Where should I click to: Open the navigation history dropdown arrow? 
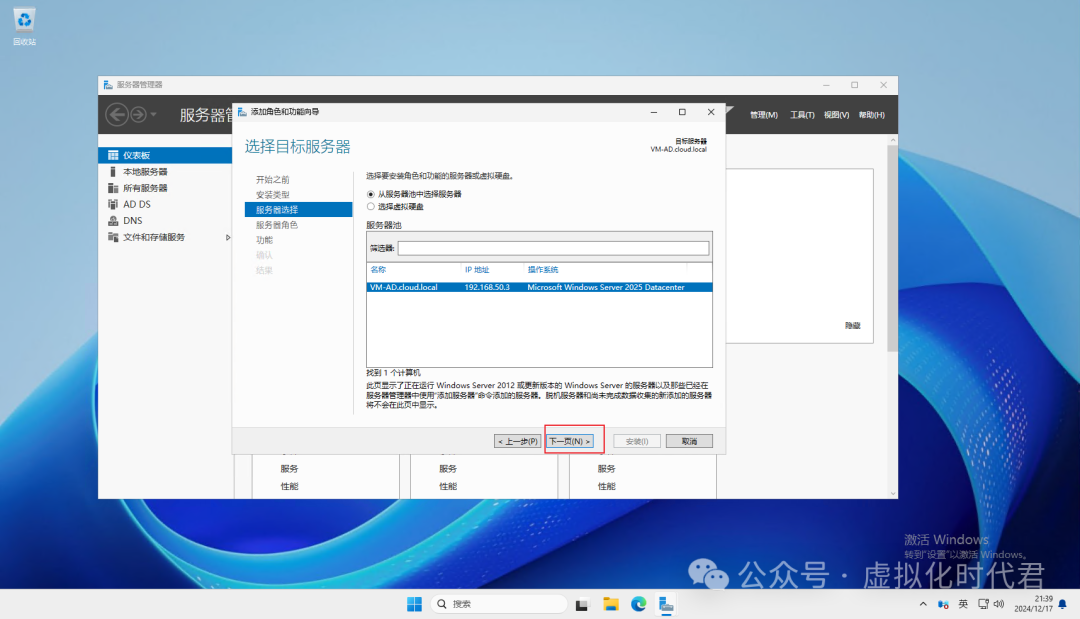click(x=154, y=115)
